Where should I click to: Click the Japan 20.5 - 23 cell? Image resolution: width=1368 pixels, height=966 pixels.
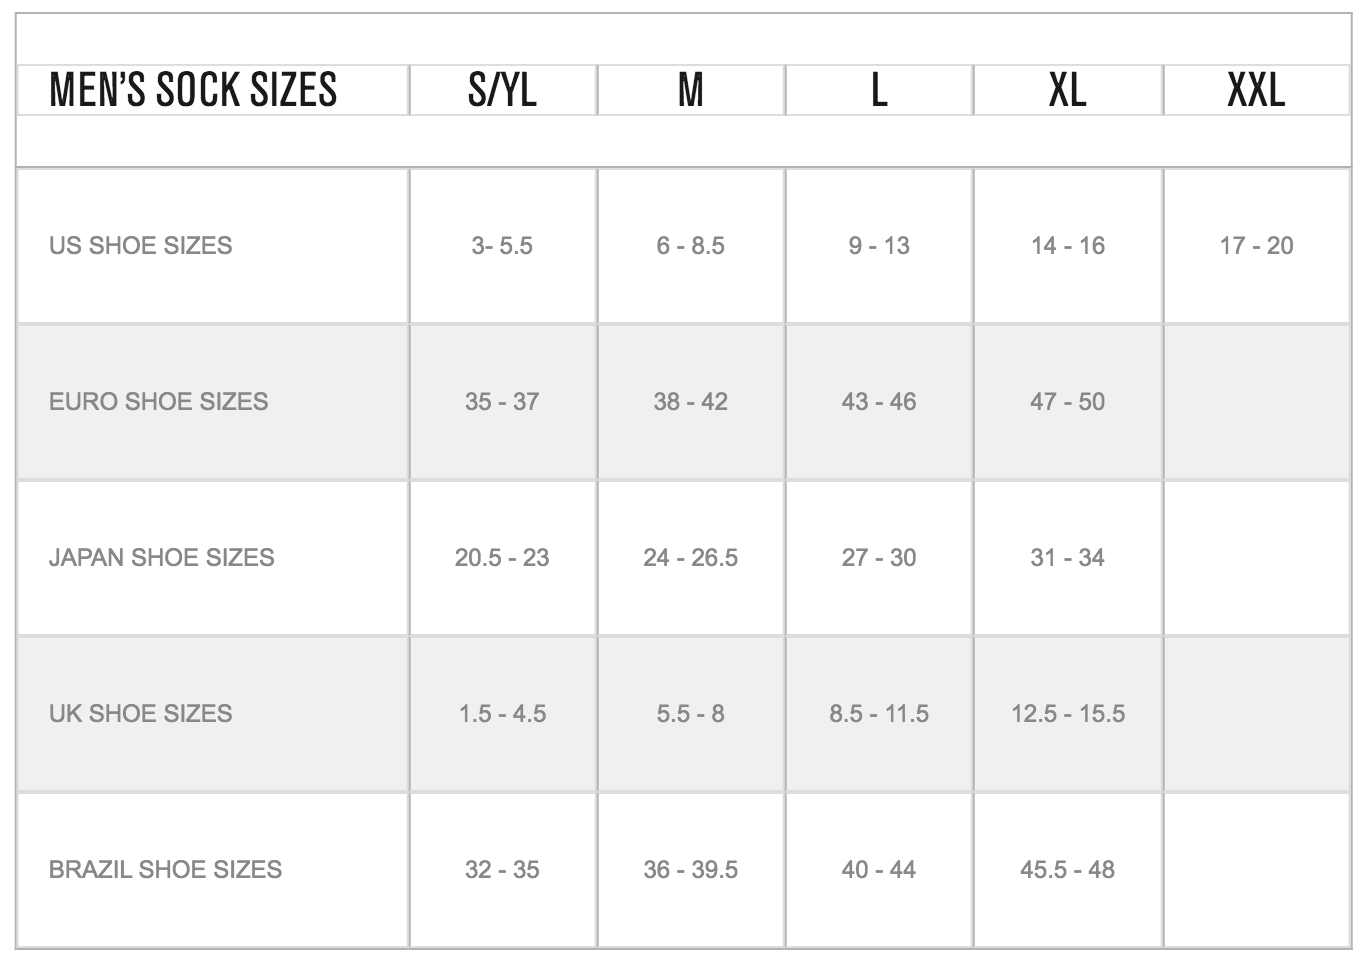pos(502,558)
